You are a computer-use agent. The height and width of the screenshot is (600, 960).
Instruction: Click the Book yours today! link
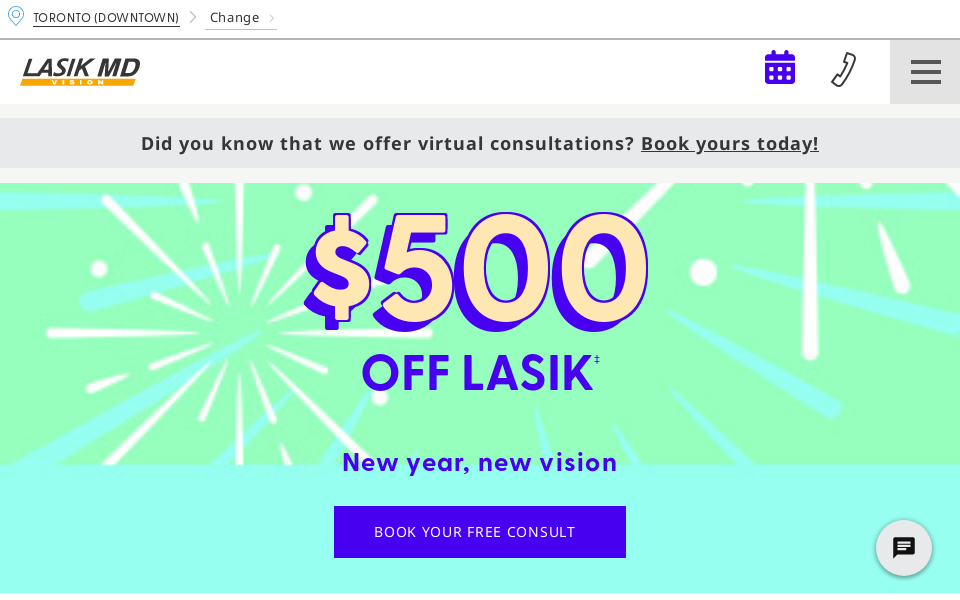[x=729, y=143]
